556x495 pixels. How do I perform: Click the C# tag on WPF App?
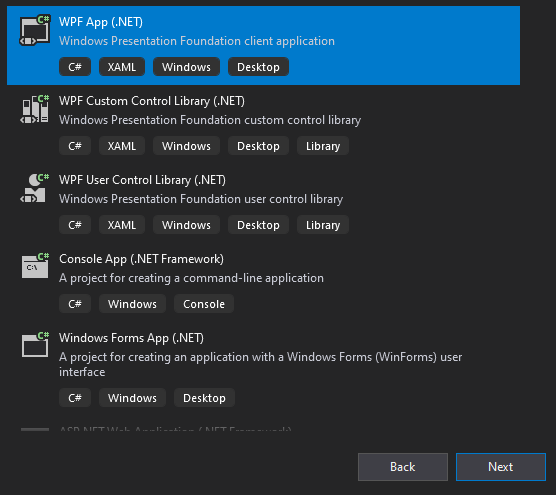pyautogui.click(x=75, y=67)
